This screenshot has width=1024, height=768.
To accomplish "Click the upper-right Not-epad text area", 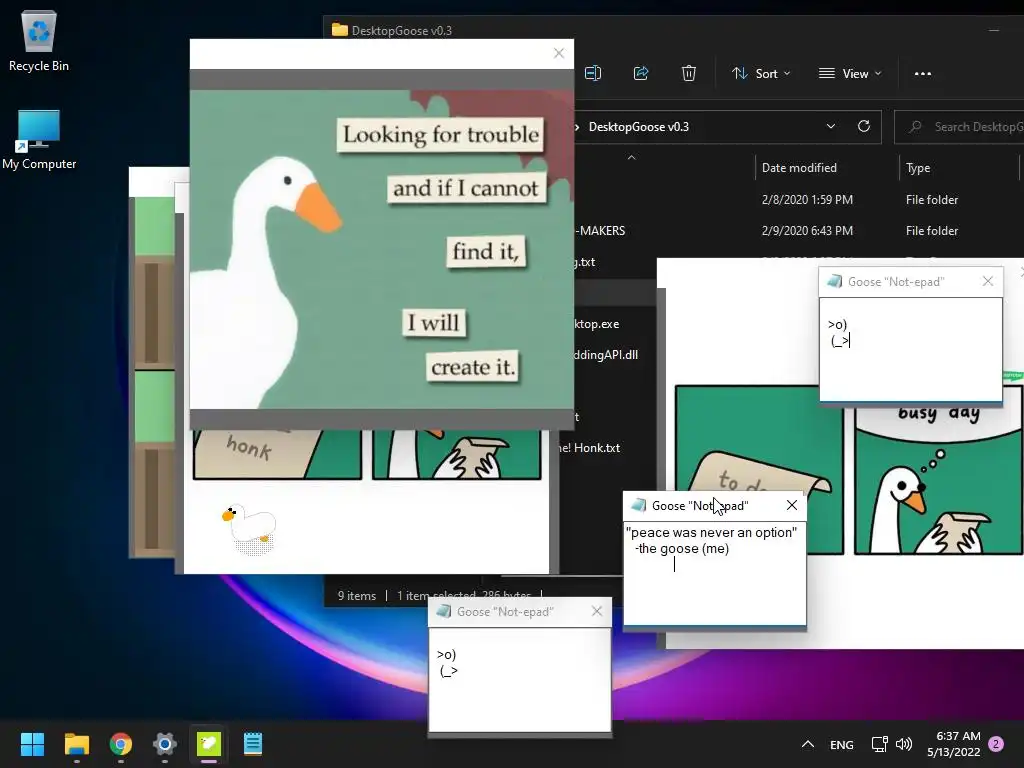I will (911, 349).
